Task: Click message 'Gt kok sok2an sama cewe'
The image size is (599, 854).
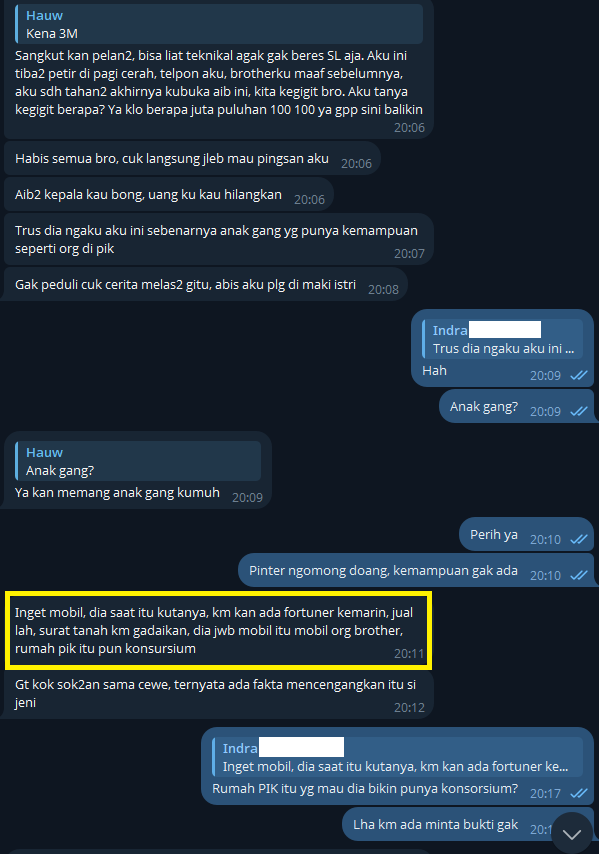Action: tap(218, 694)
